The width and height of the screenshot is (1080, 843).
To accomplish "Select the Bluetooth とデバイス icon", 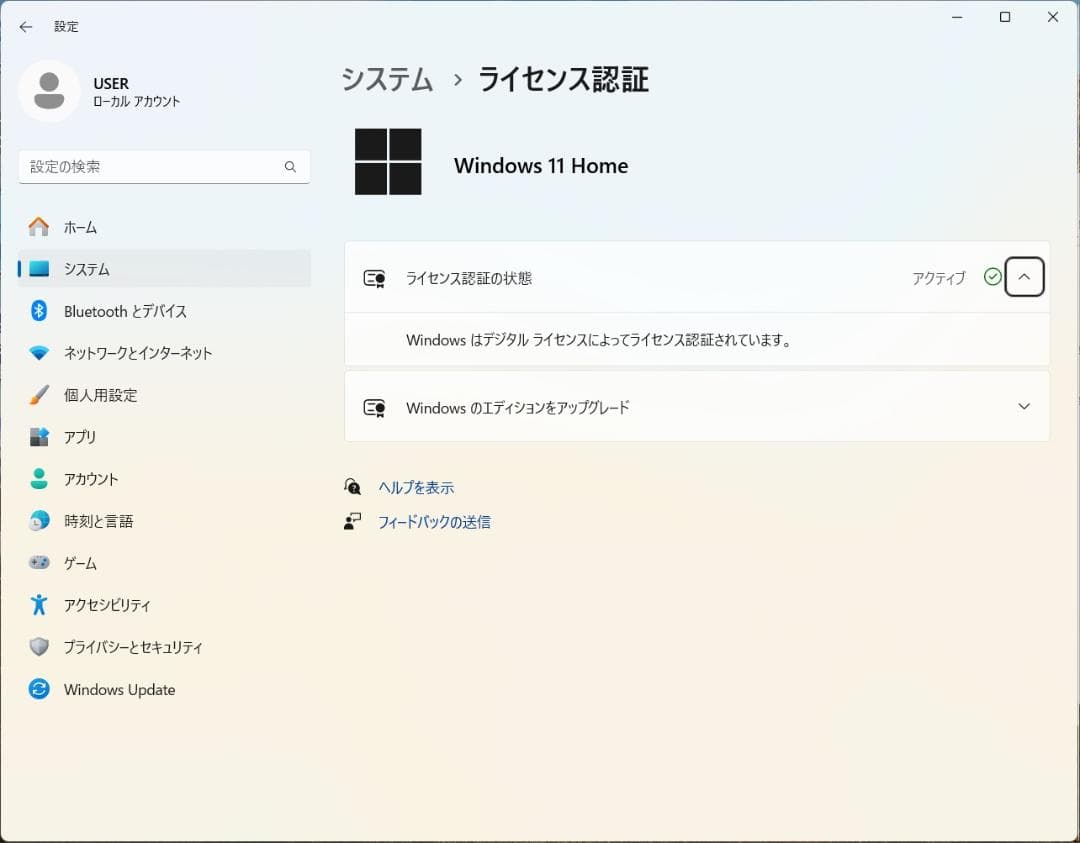I will (x=38, y=311).
